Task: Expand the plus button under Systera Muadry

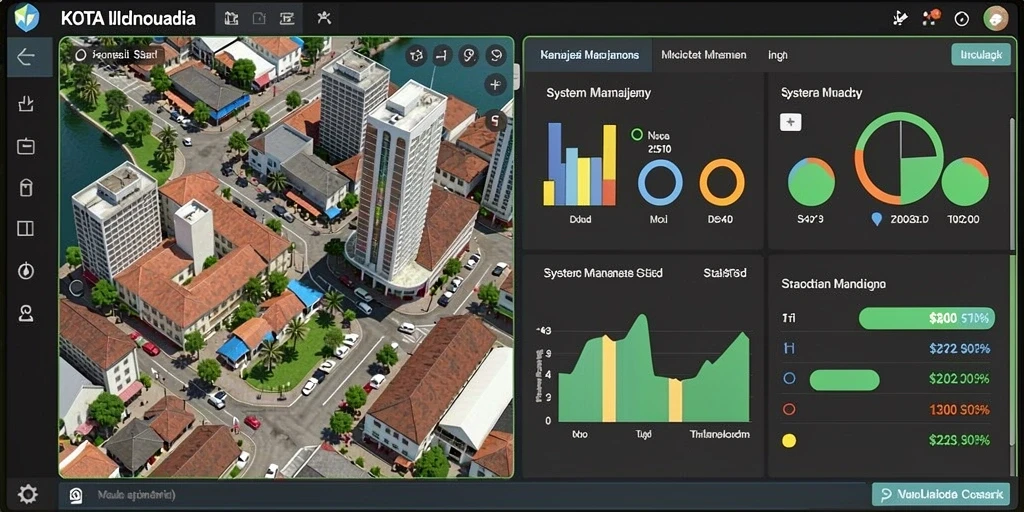Action: (x=791, y=122)
